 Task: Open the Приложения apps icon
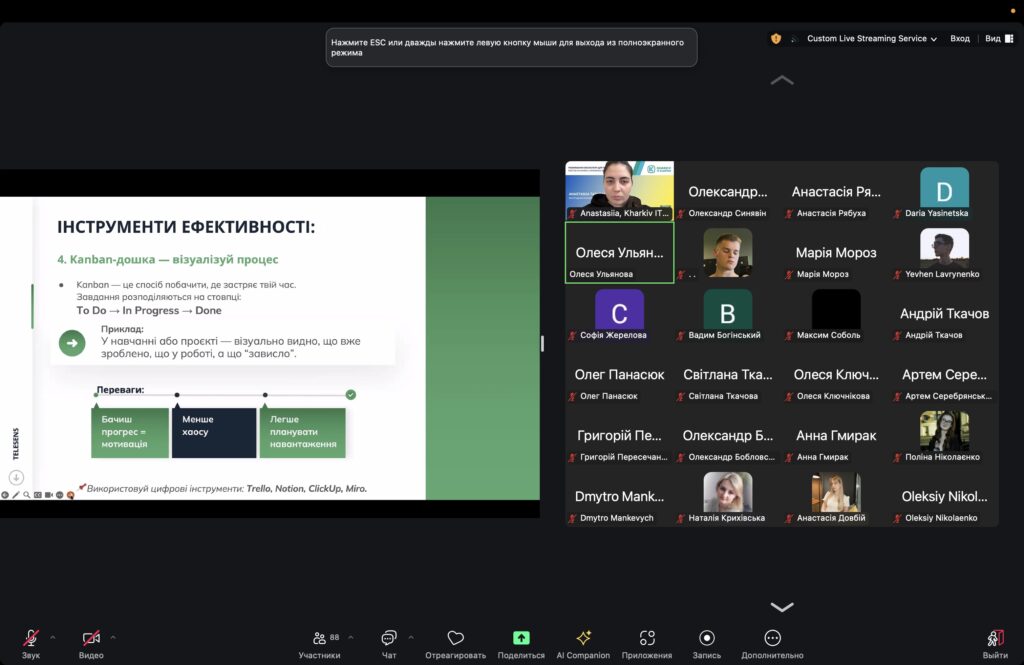pos(647,638)
